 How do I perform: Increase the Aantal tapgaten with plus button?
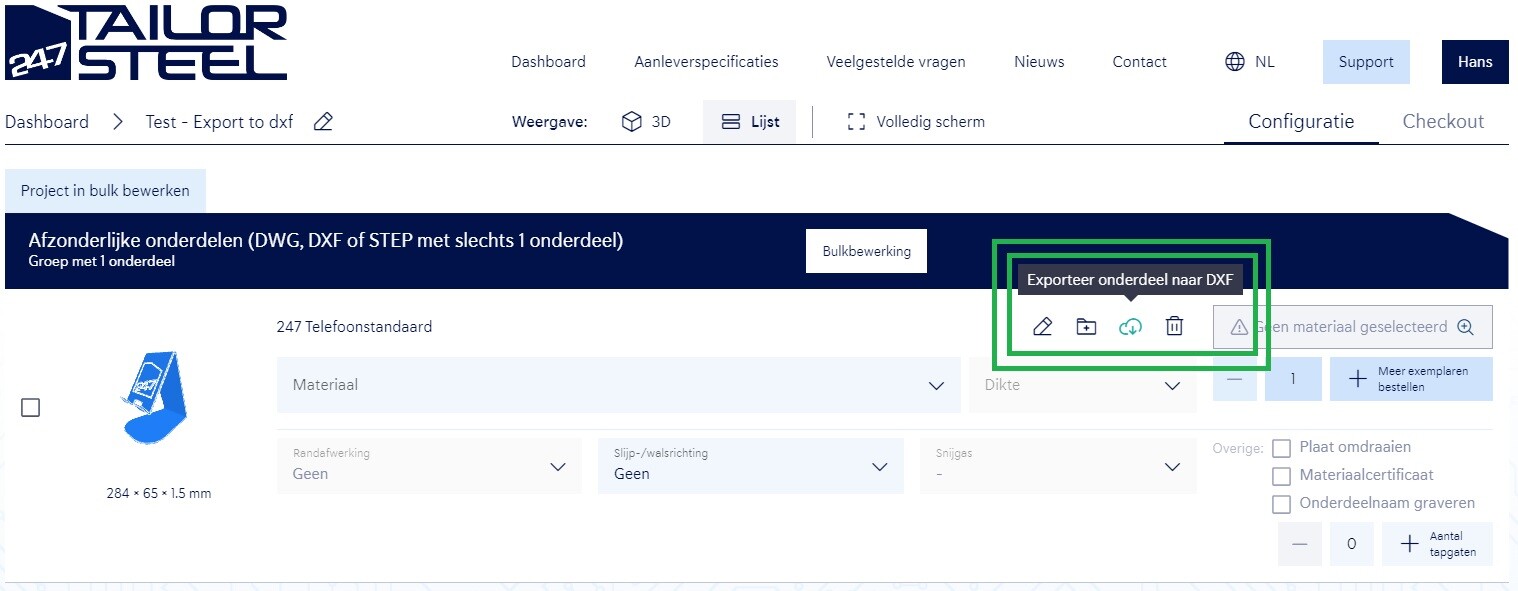(1409, 544)
